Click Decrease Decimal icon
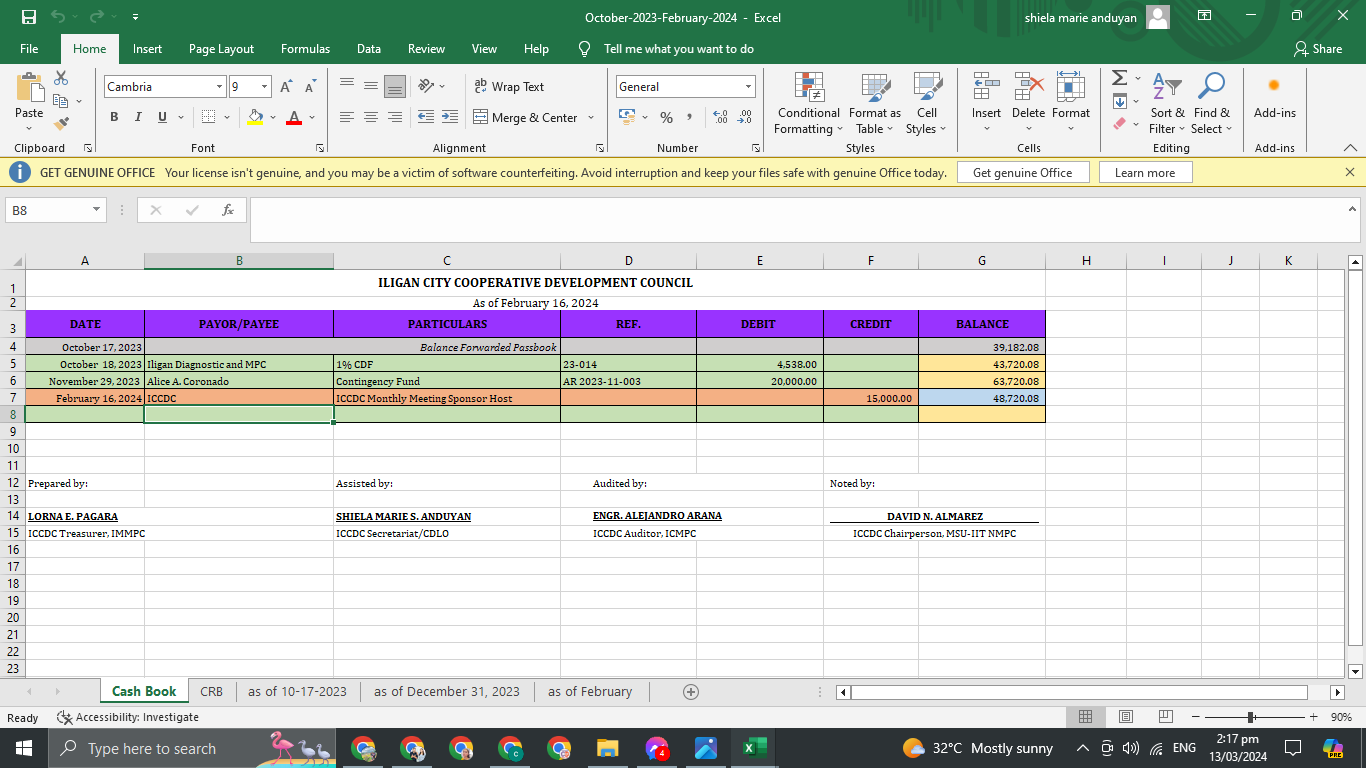This screenshot has width=1366, height=768. click(744, 118)
